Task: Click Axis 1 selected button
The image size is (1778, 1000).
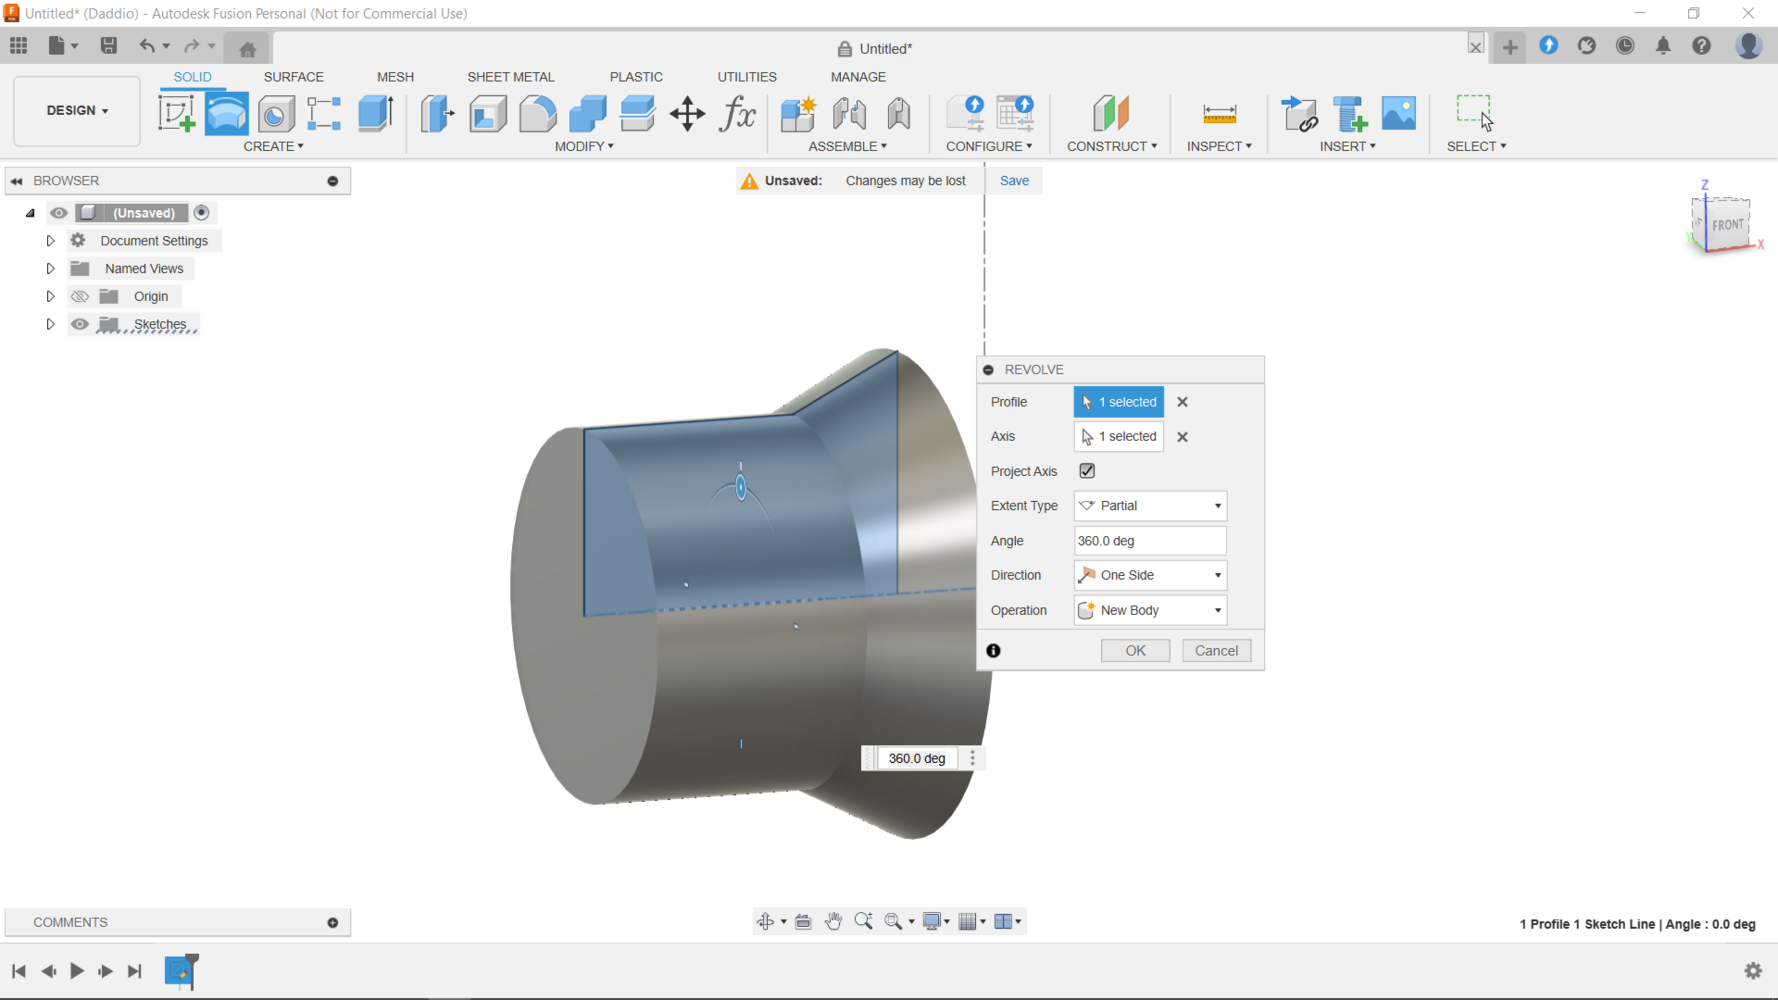Action: (x=1119, y=437)
